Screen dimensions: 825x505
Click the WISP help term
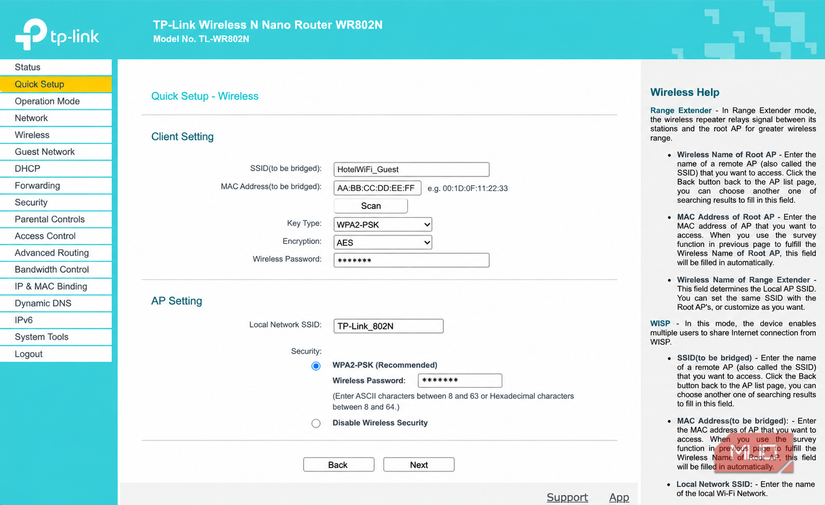pos(660,324)
